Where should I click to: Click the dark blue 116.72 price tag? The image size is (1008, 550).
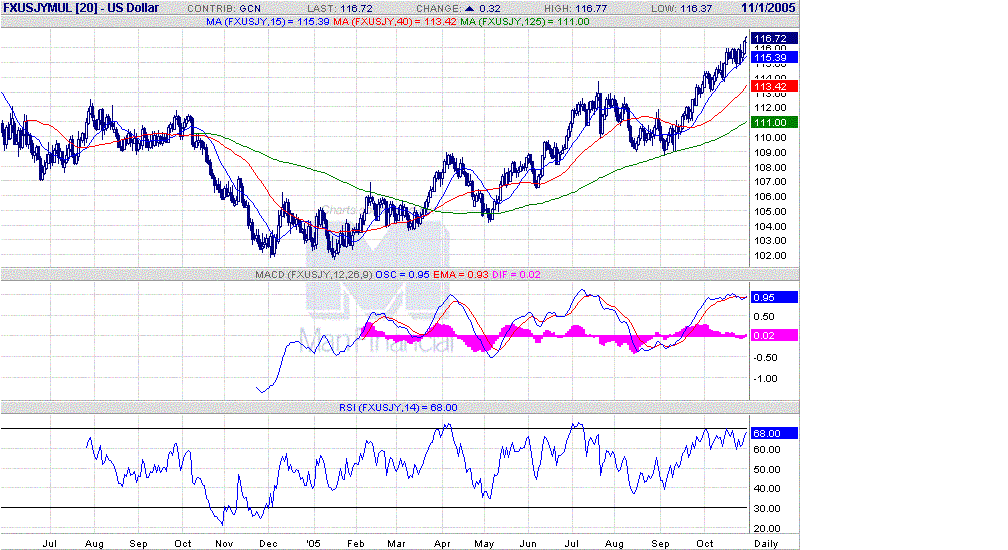tap(774, 39)
